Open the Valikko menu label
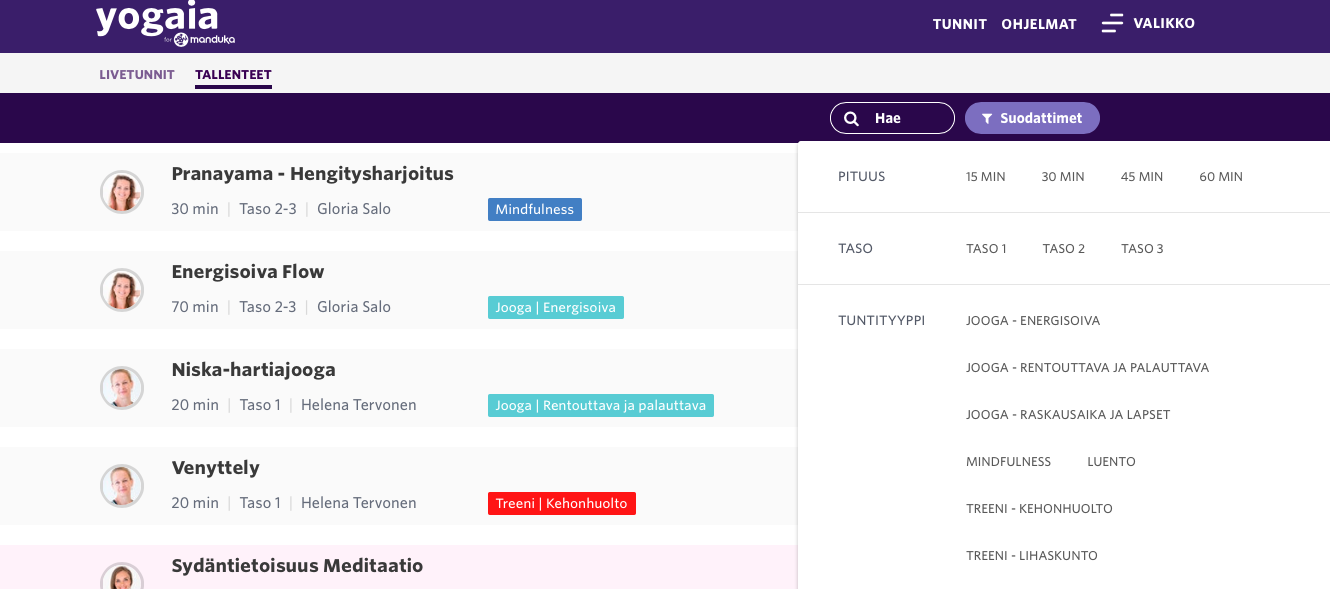The height and width of the screenshot is (589, 1330). 1164,23
